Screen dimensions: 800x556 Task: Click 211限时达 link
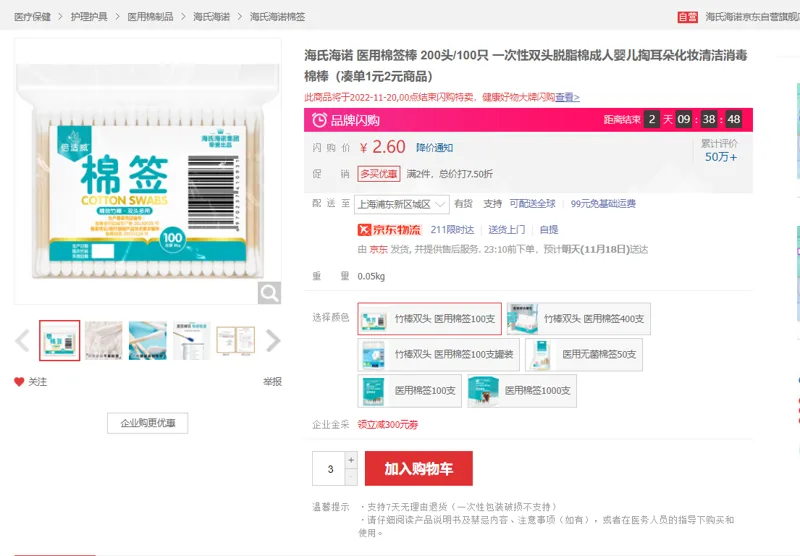(x=452, y=230)
